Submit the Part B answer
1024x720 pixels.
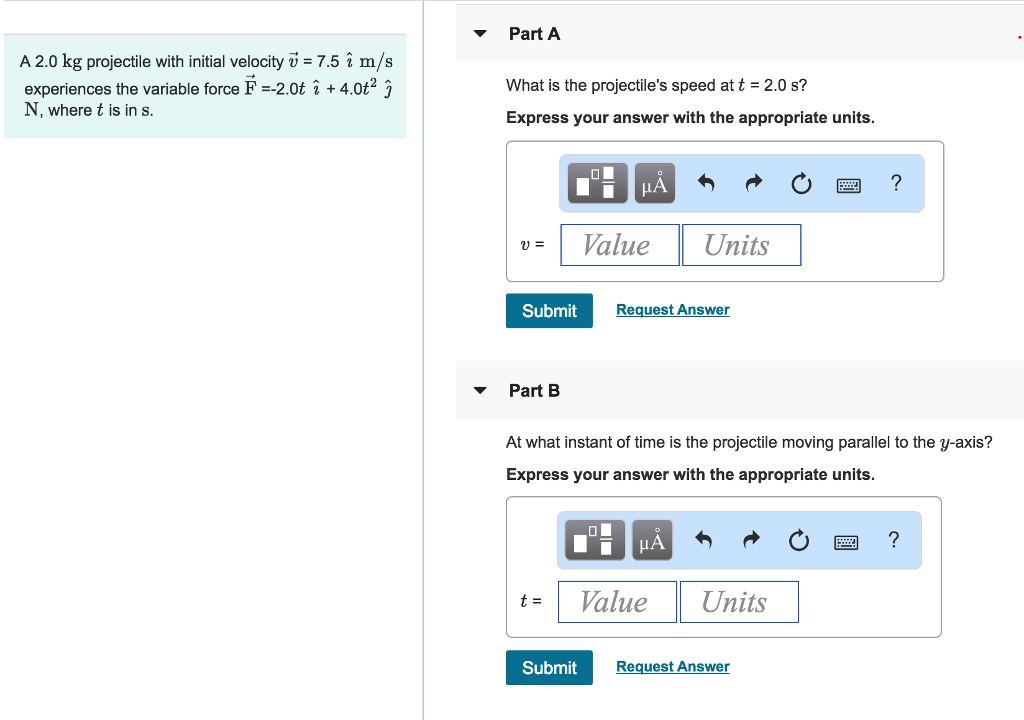(x=548, y=667)
